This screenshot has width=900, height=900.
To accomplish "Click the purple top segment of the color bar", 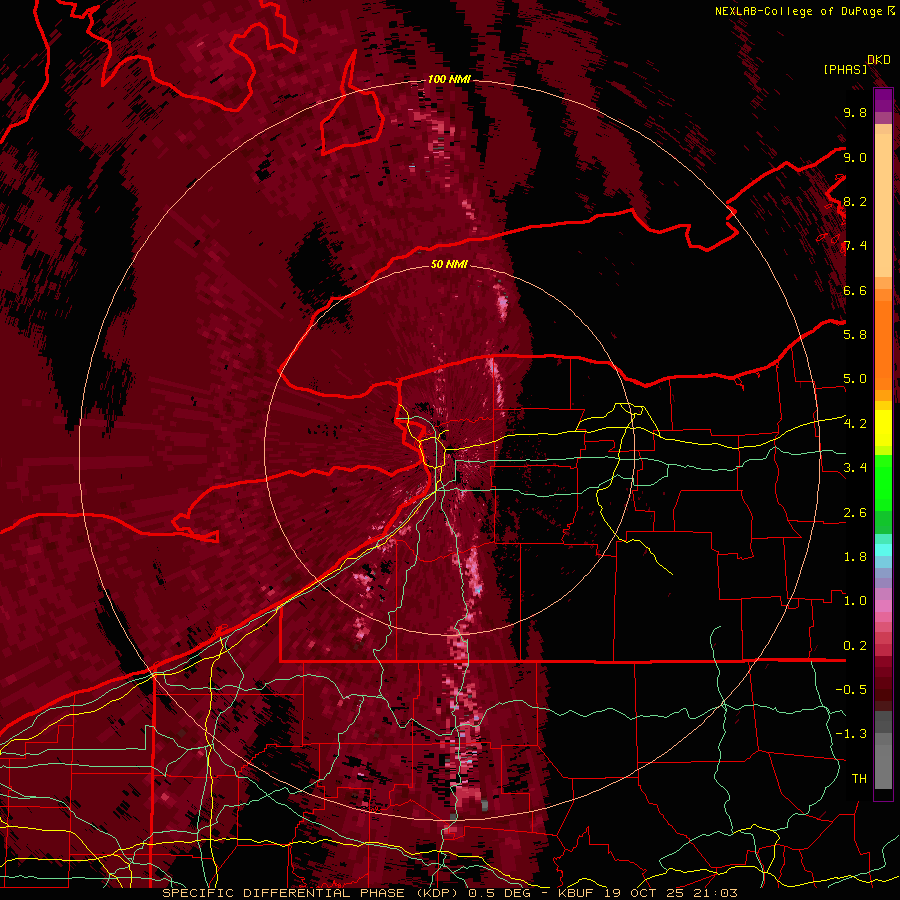I will [x=883, y=101].
